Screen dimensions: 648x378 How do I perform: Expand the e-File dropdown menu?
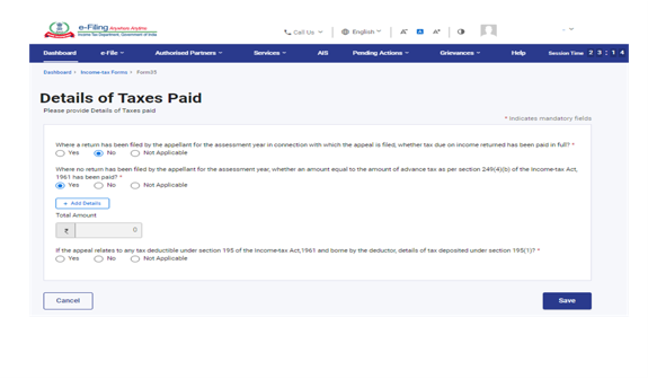[x=112, y=53]
